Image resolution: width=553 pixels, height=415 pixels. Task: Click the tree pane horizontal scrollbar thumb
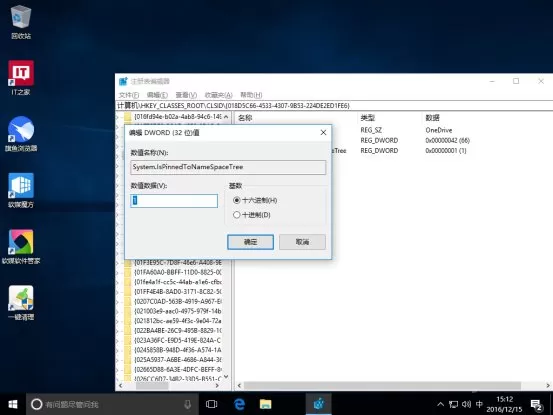coord(152,386)
